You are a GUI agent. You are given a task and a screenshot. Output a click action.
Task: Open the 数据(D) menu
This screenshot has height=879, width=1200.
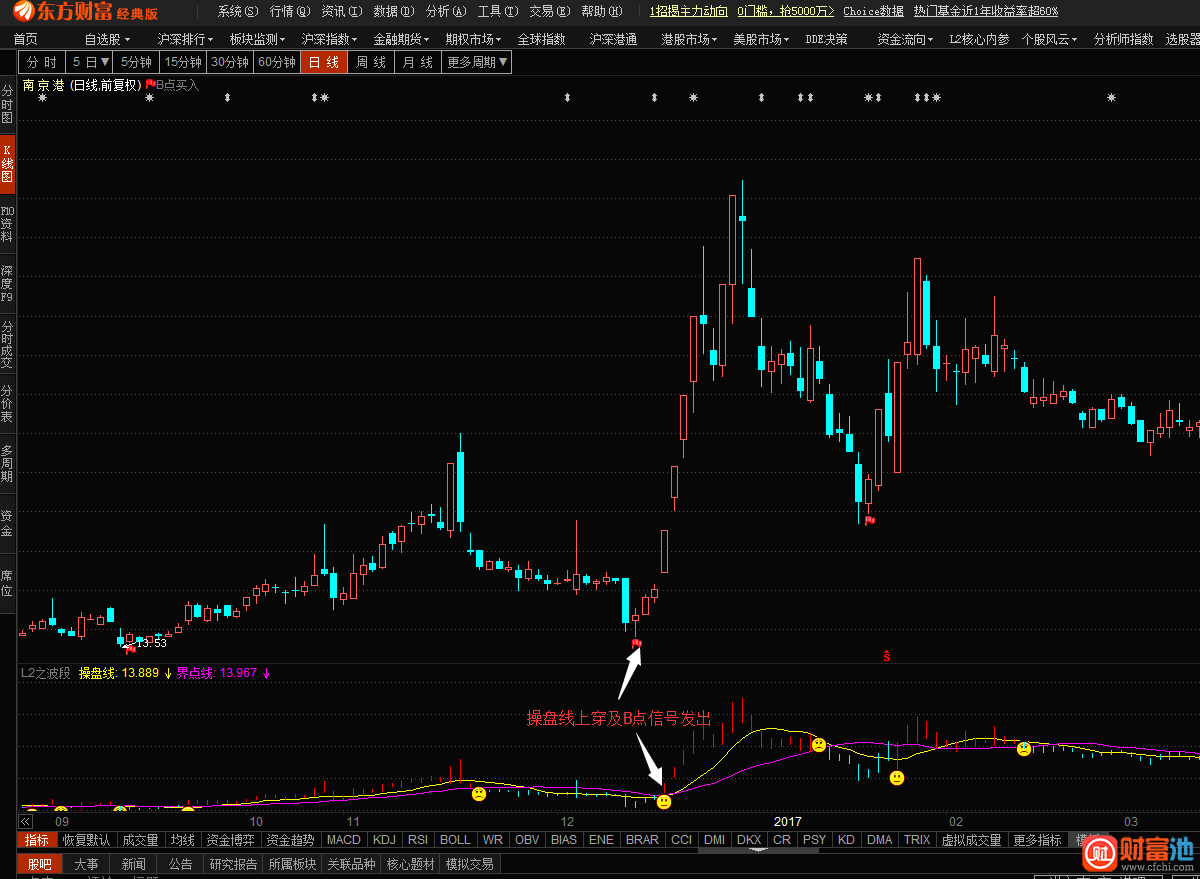tap(393, 11)
